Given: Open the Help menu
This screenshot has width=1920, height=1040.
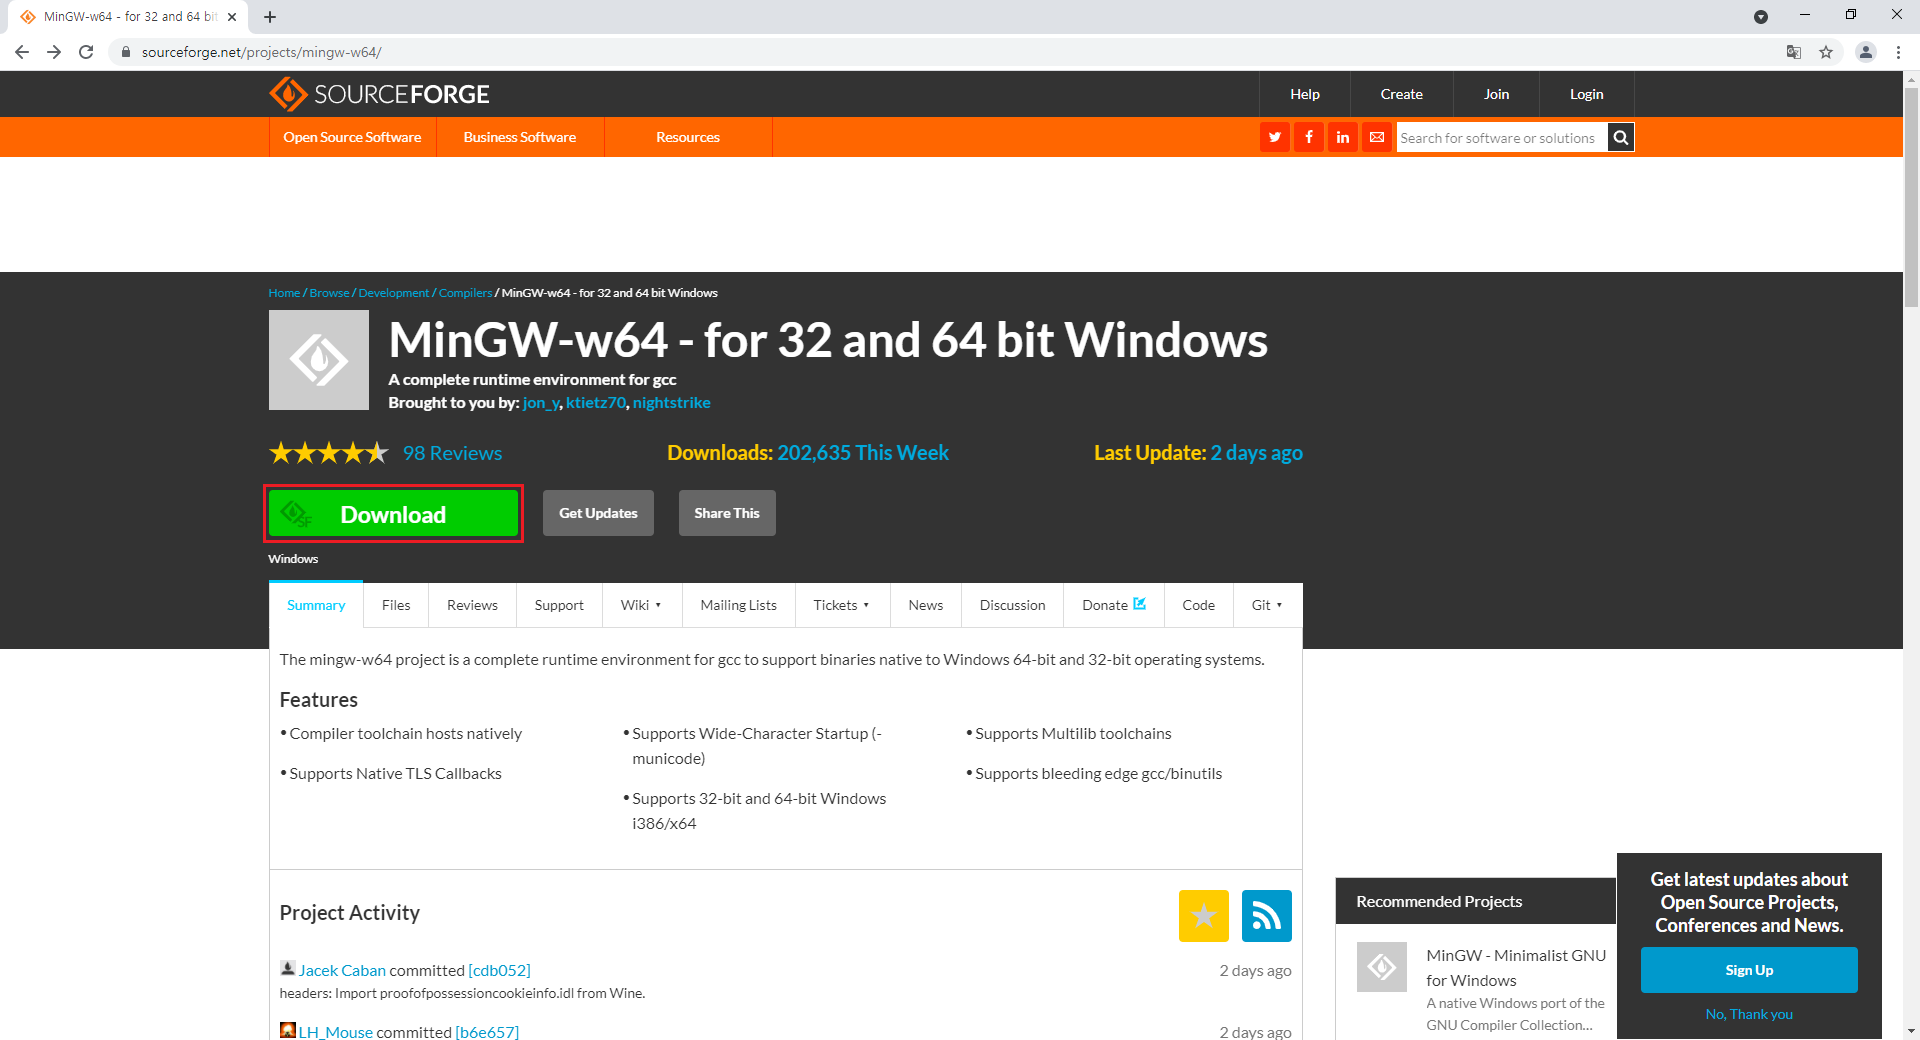Looking at the screenshot, I should point(1305,94).
